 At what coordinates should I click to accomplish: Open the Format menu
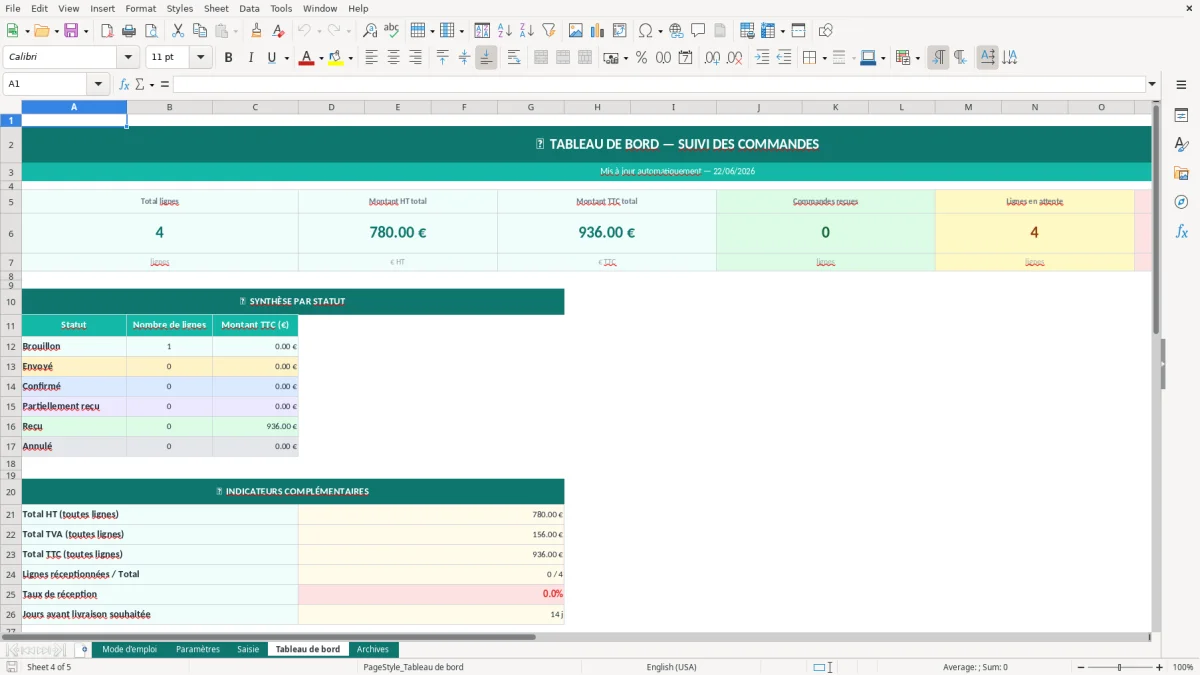(x=140, y=8)
